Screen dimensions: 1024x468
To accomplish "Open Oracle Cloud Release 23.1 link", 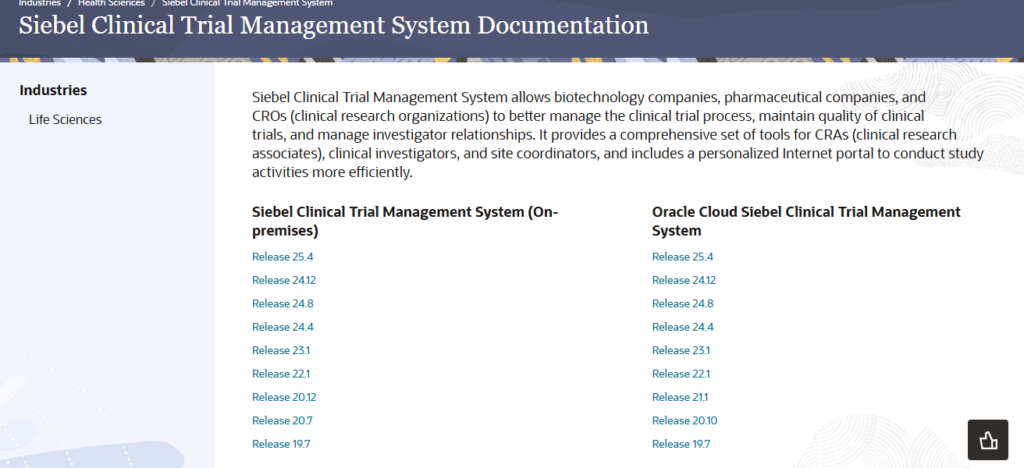I will pos(680,351).
